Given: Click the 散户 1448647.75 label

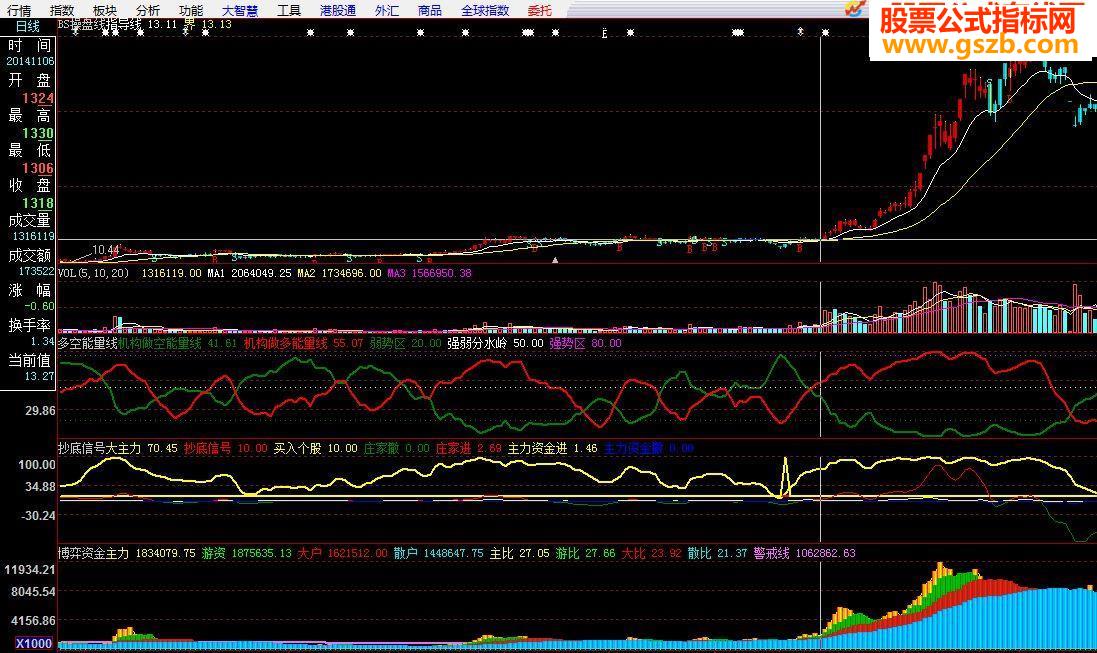Looking at the screenshot, I should [439, 553].
